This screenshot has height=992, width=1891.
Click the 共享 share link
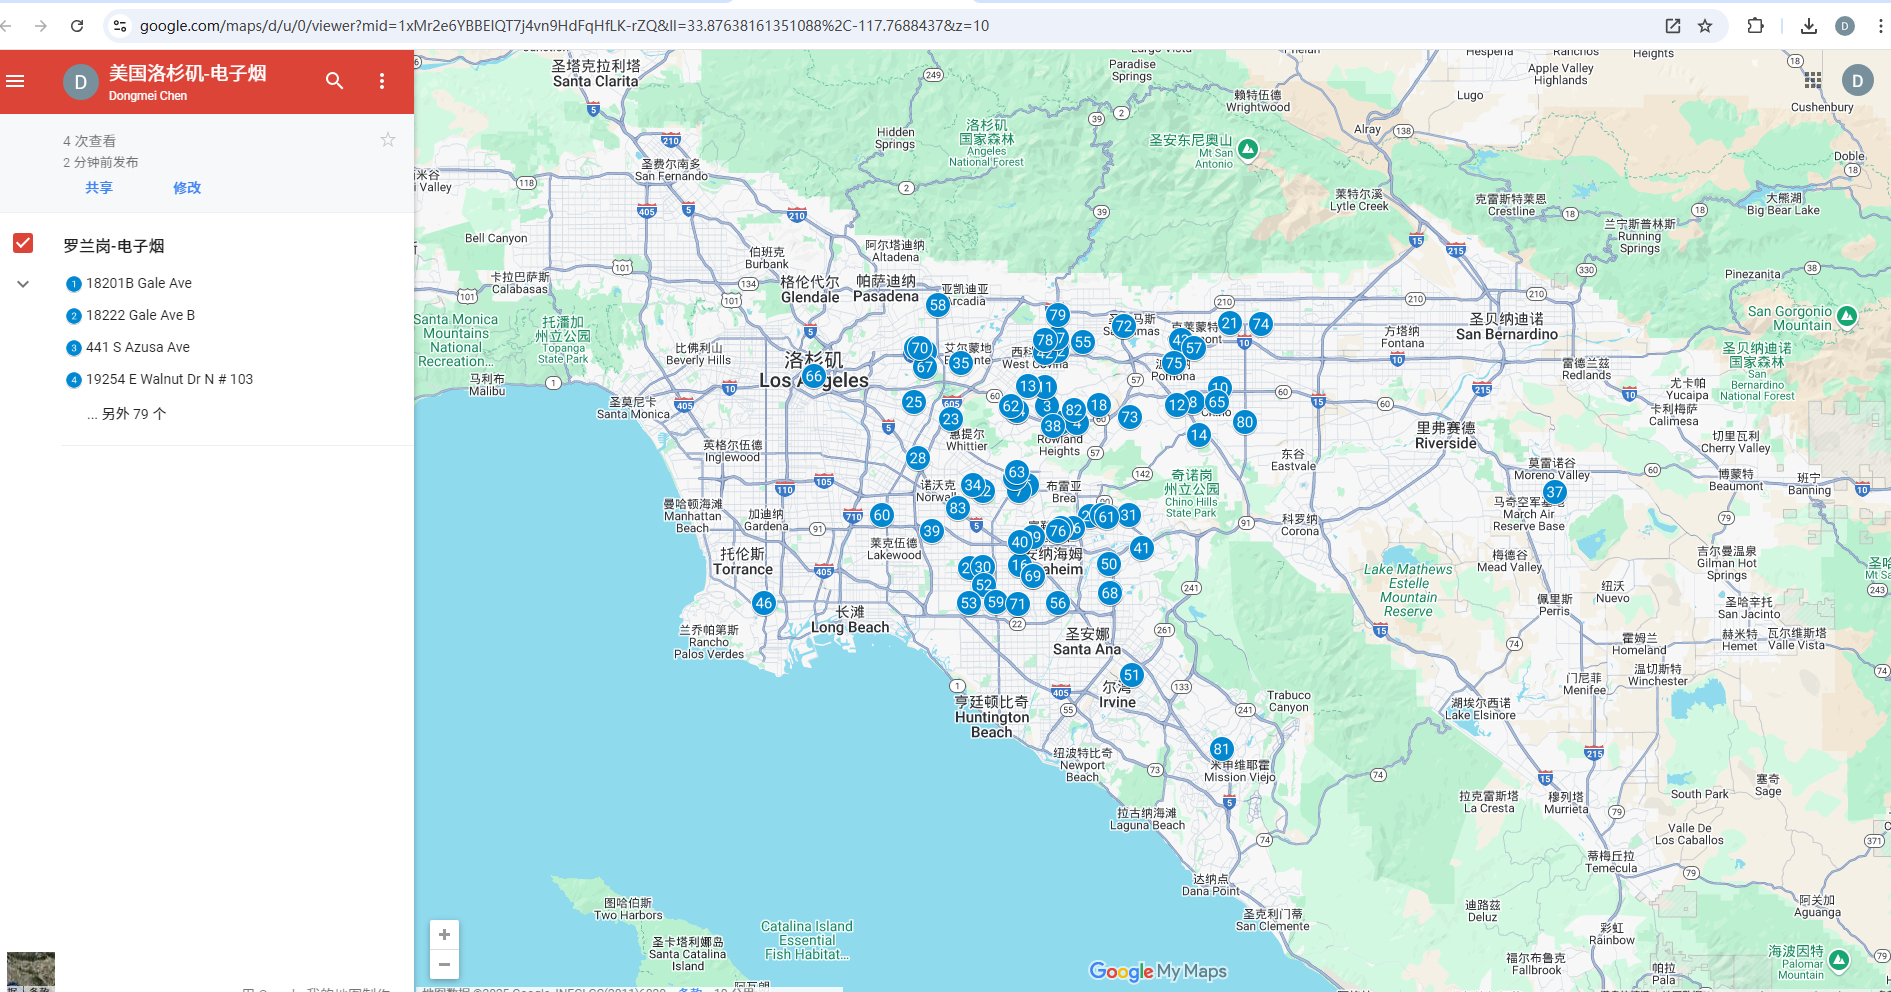tap(99, 188)
